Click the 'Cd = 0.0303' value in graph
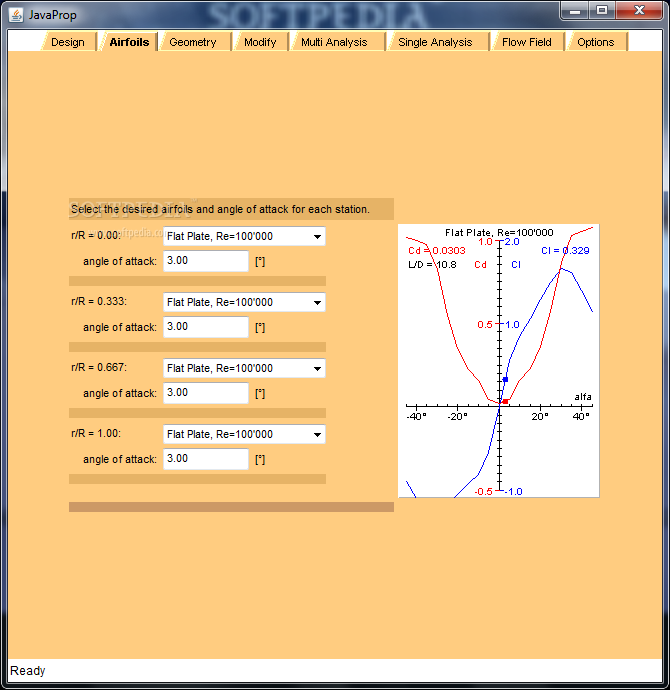Image resolution: width=670 pixels, height=690 pixels. tap(437, 251)
